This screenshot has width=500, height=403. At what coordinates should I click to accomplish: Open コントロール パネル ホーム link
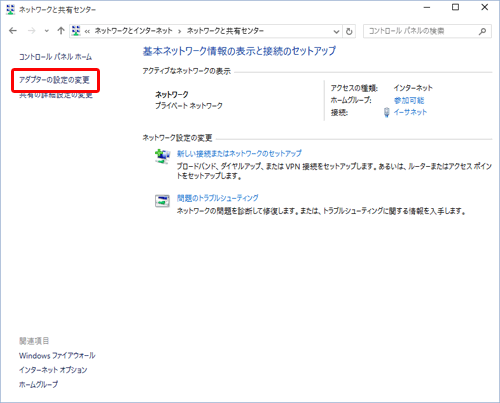click(55, 57)
